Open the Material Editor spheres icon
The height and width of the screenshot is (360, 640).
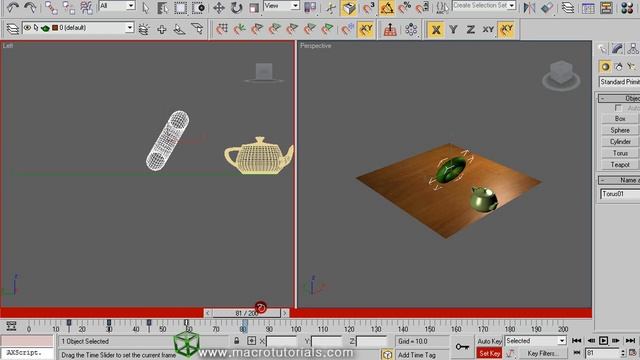click(627, 7)
